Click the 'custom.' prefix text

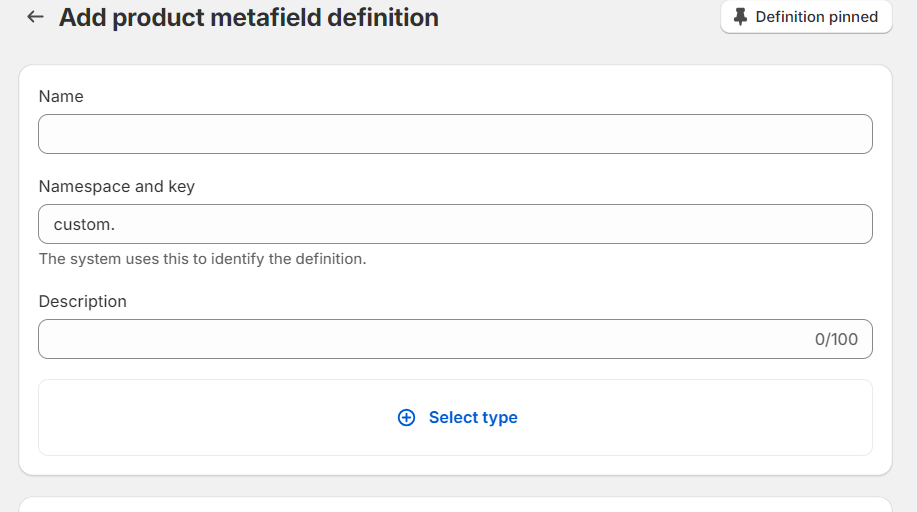(x=84, y=225)
